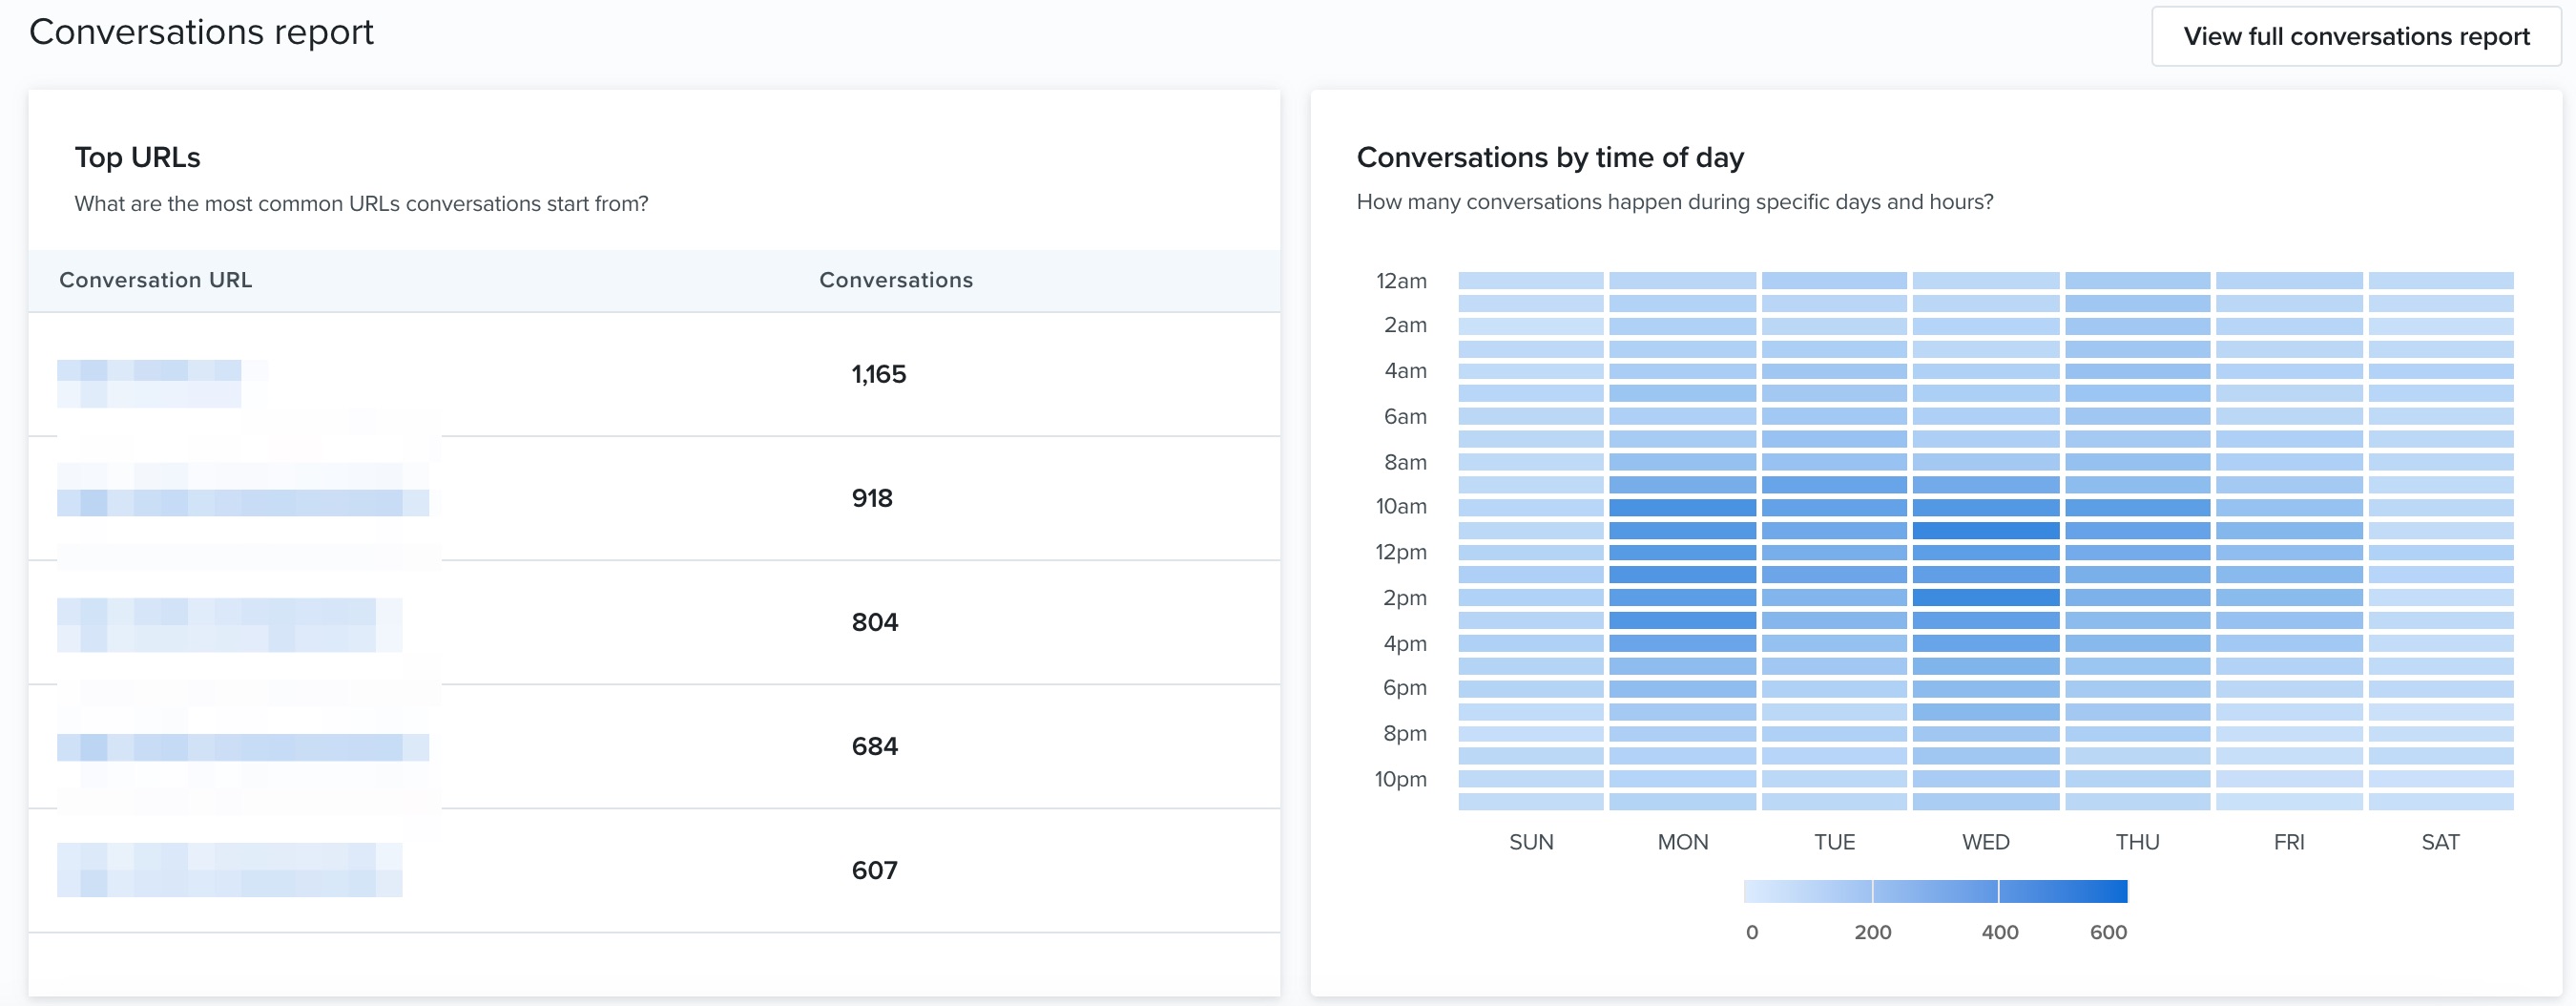This screenshot has height=1006, width=2576.
Task: Click the lightest legend segment from 0 to 200
Action: click(1808, 892)
